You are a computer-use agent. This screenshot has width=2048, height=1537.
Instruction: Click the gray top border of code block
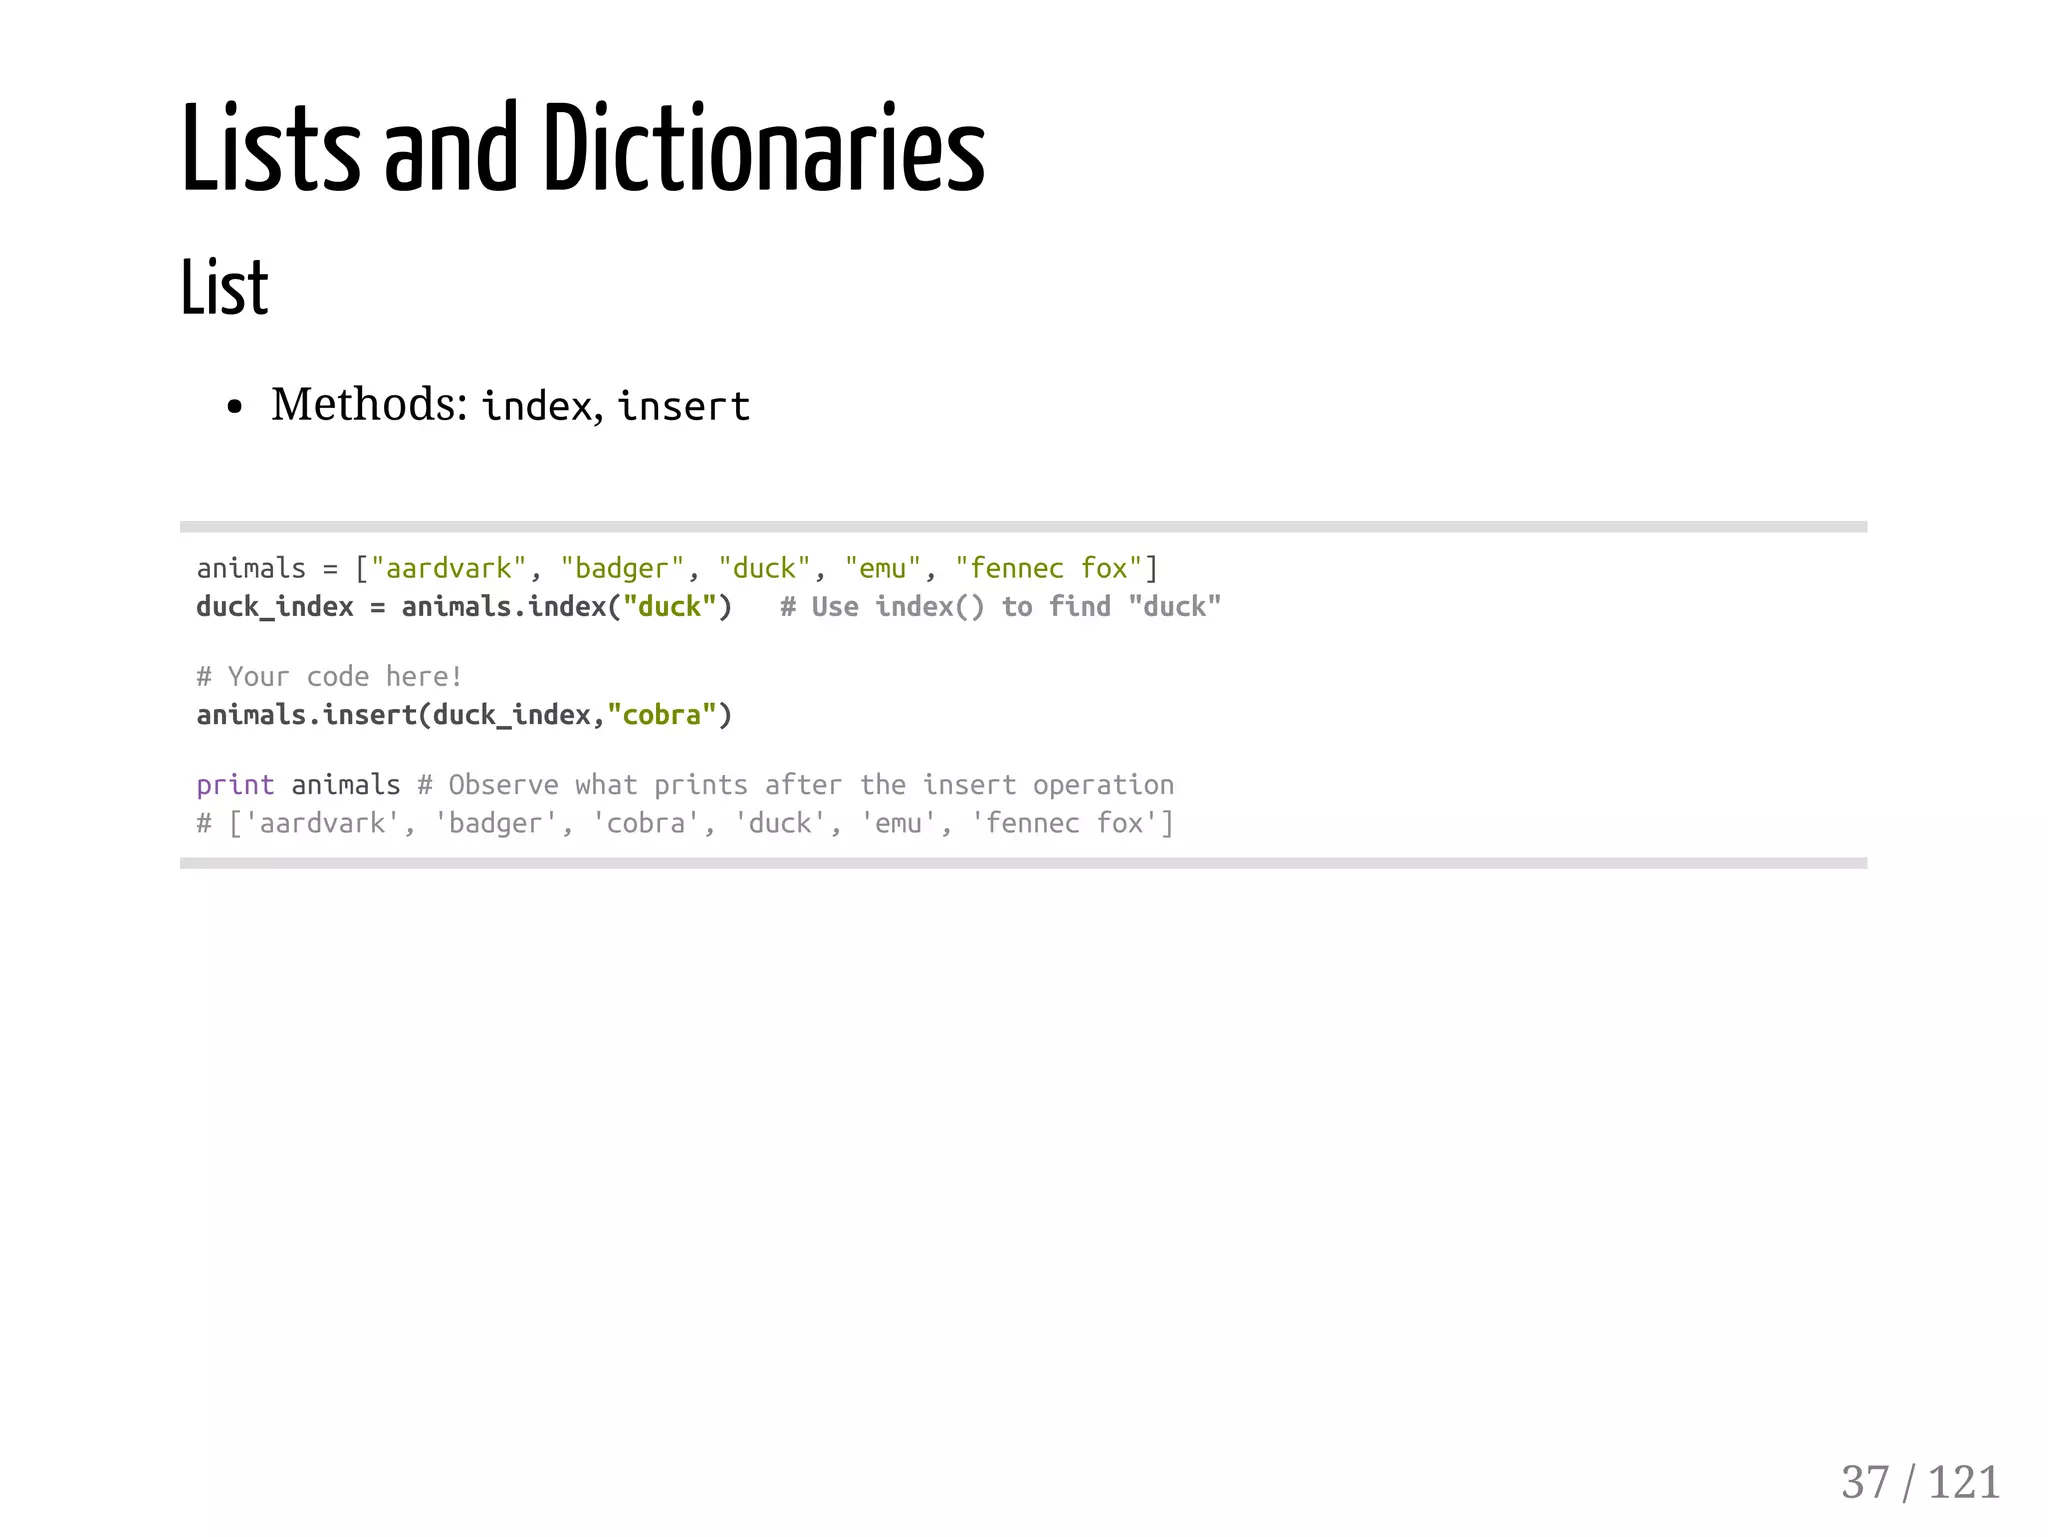click(x=1022, y=527)
